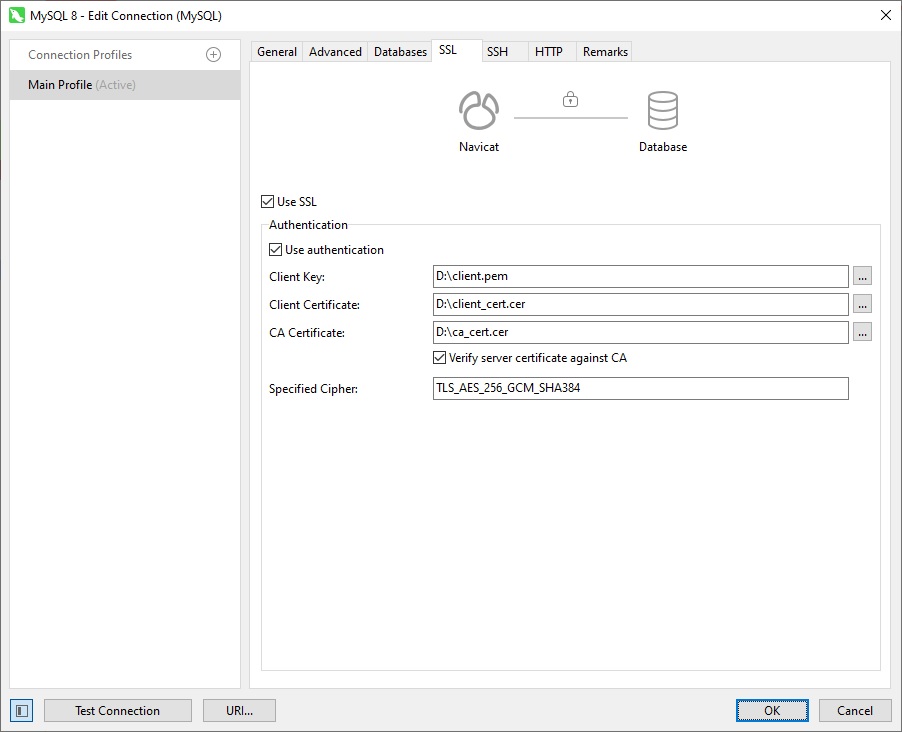The height and width of the screenshot is (732, 902).
Task: Toggle the profiles sidebar panel icon
Action: click(21, 711)
